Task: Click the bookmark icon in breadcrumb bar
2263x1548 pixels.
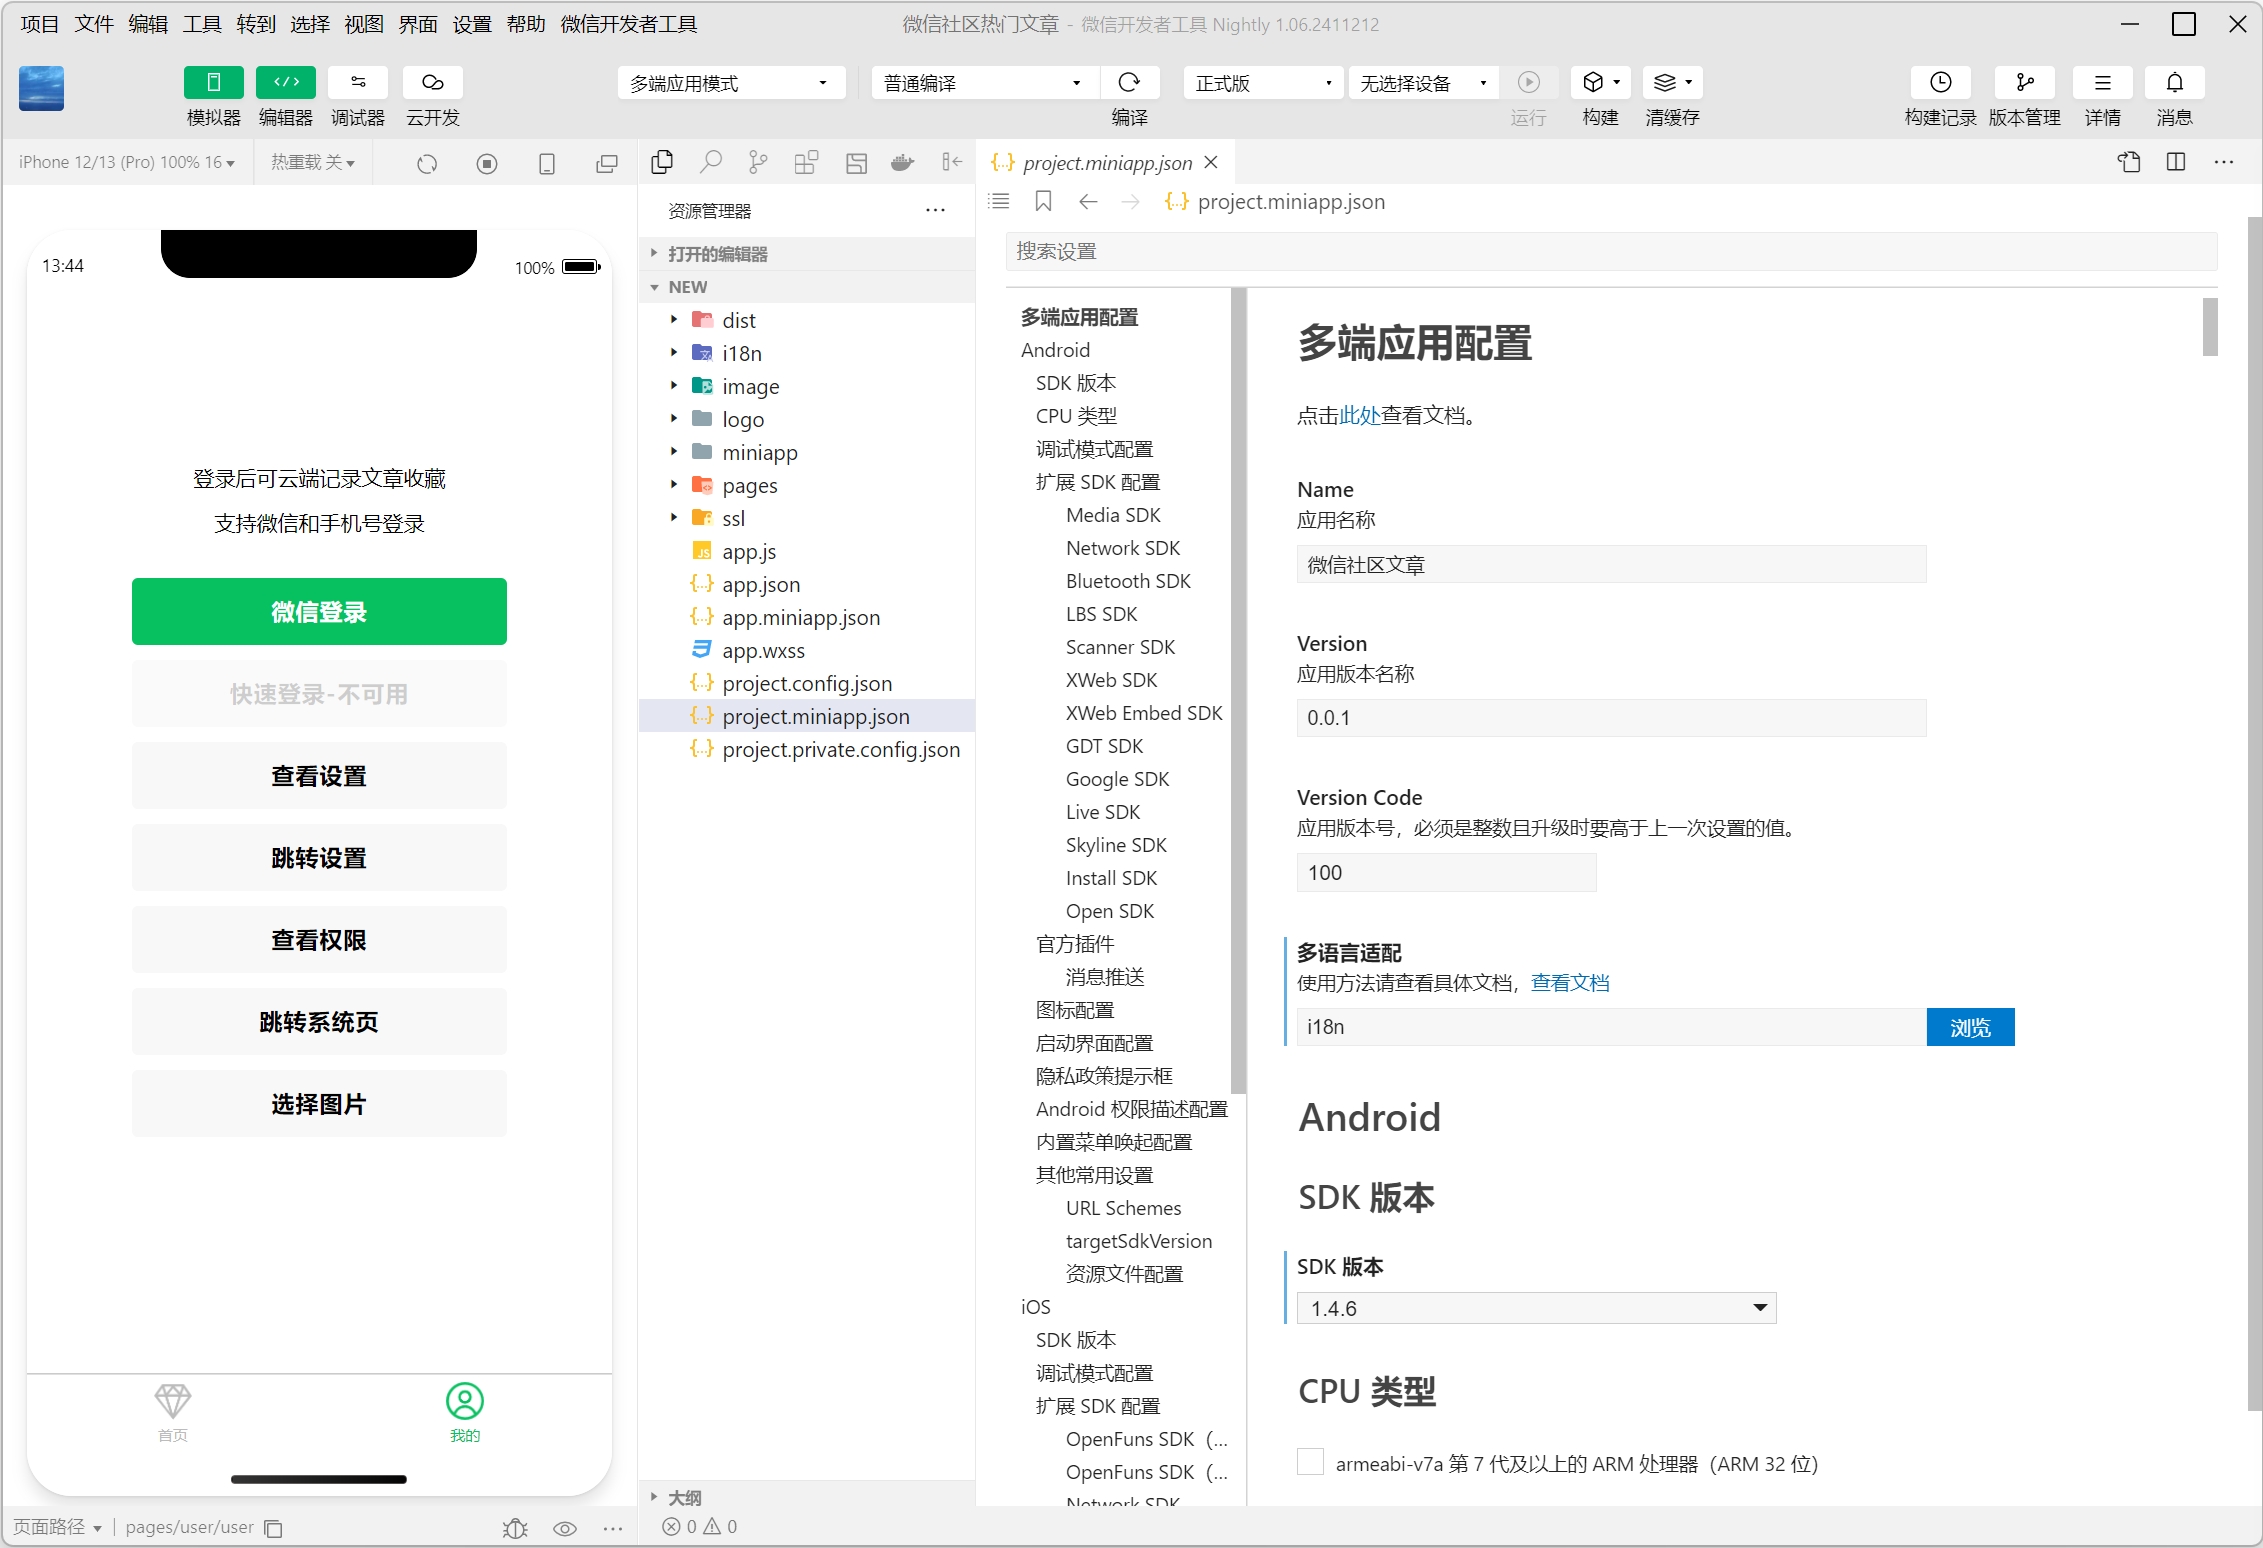Action: click(1043, 201)
